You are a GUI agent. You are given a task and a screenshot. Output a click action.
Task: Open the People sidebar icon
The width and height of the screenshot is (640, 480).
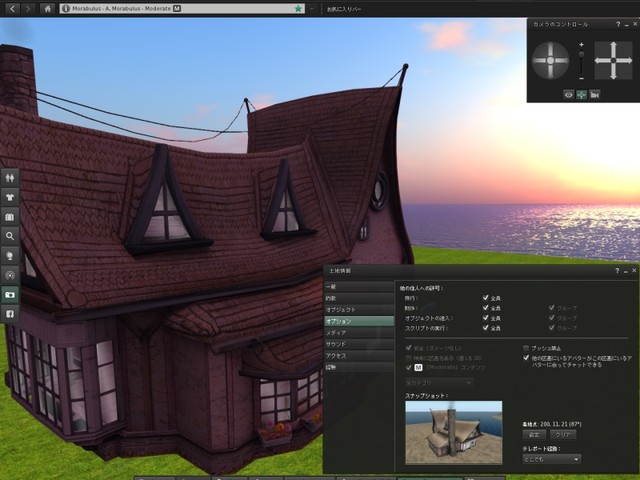click(10, 178)
